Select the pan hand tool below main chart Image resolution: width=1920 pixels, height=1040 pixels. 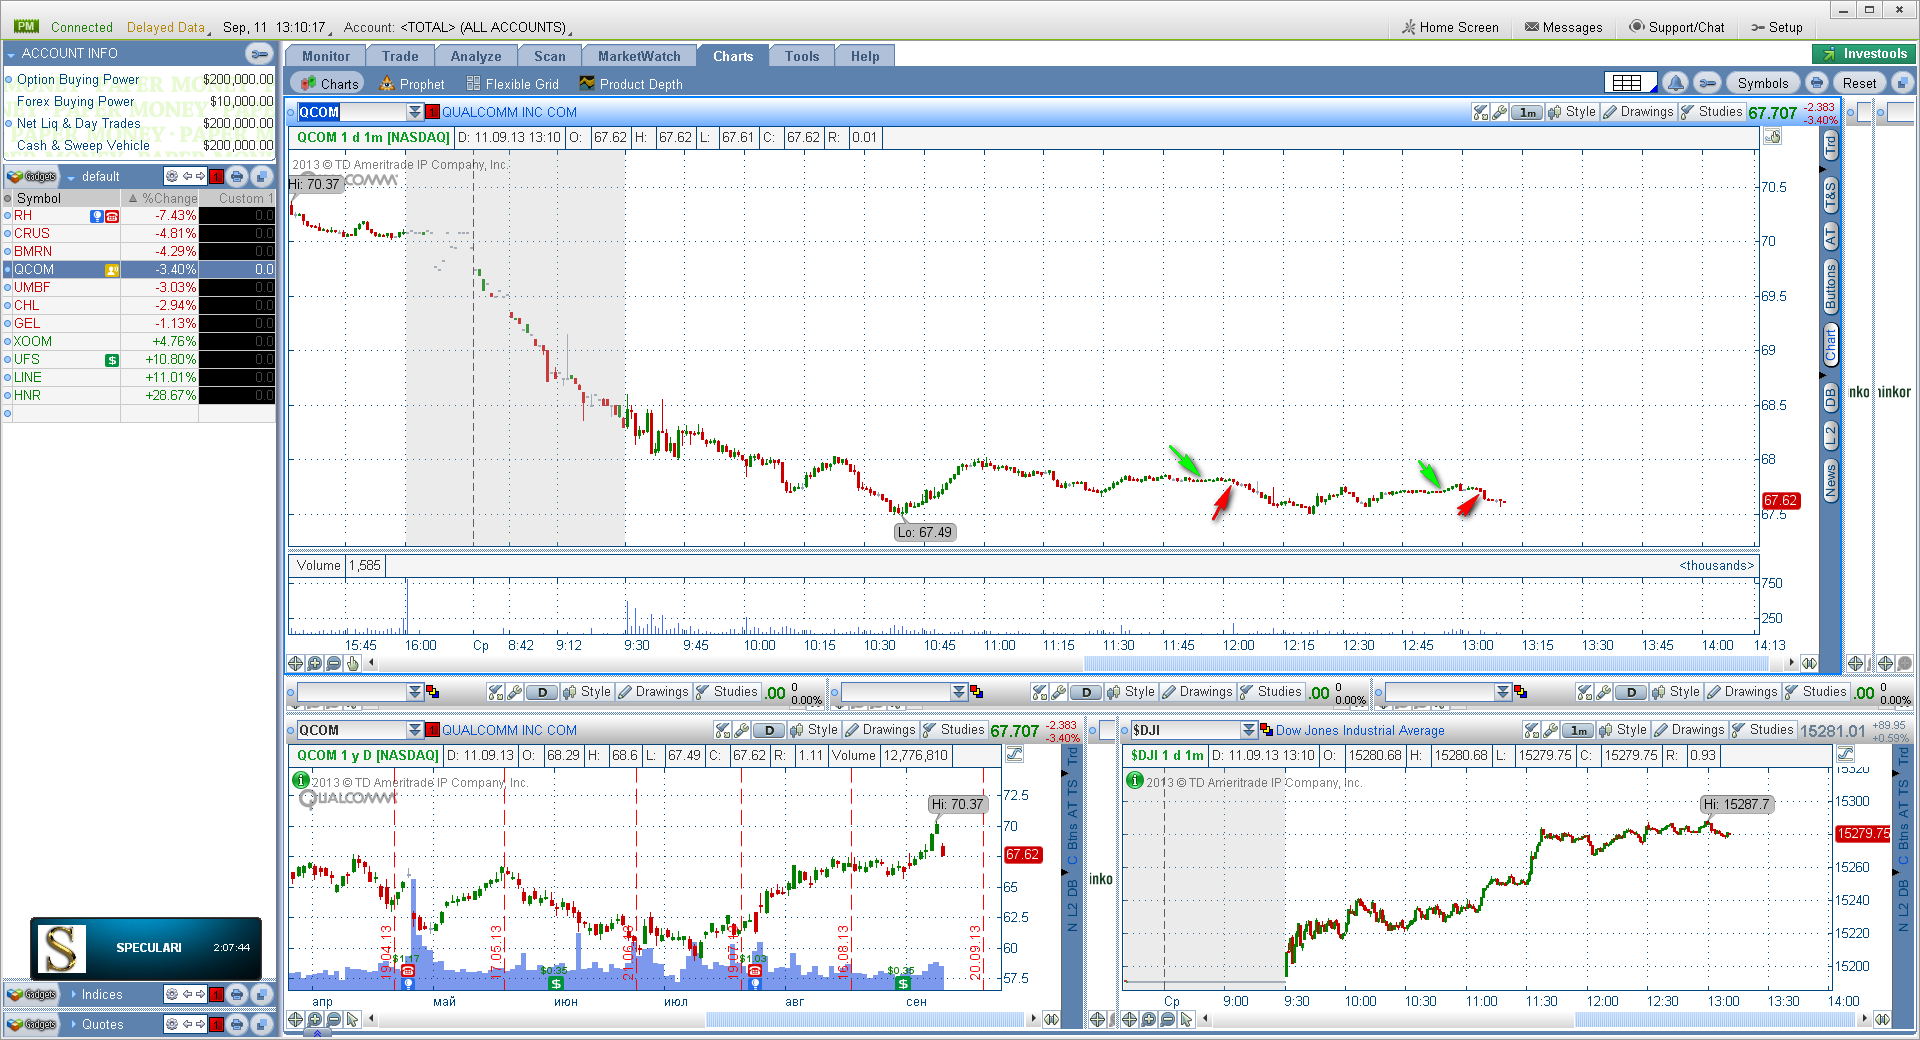352,663
